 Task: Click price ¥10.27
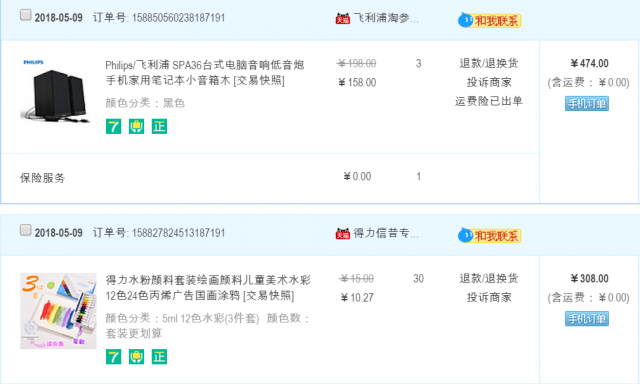point(357,297)
